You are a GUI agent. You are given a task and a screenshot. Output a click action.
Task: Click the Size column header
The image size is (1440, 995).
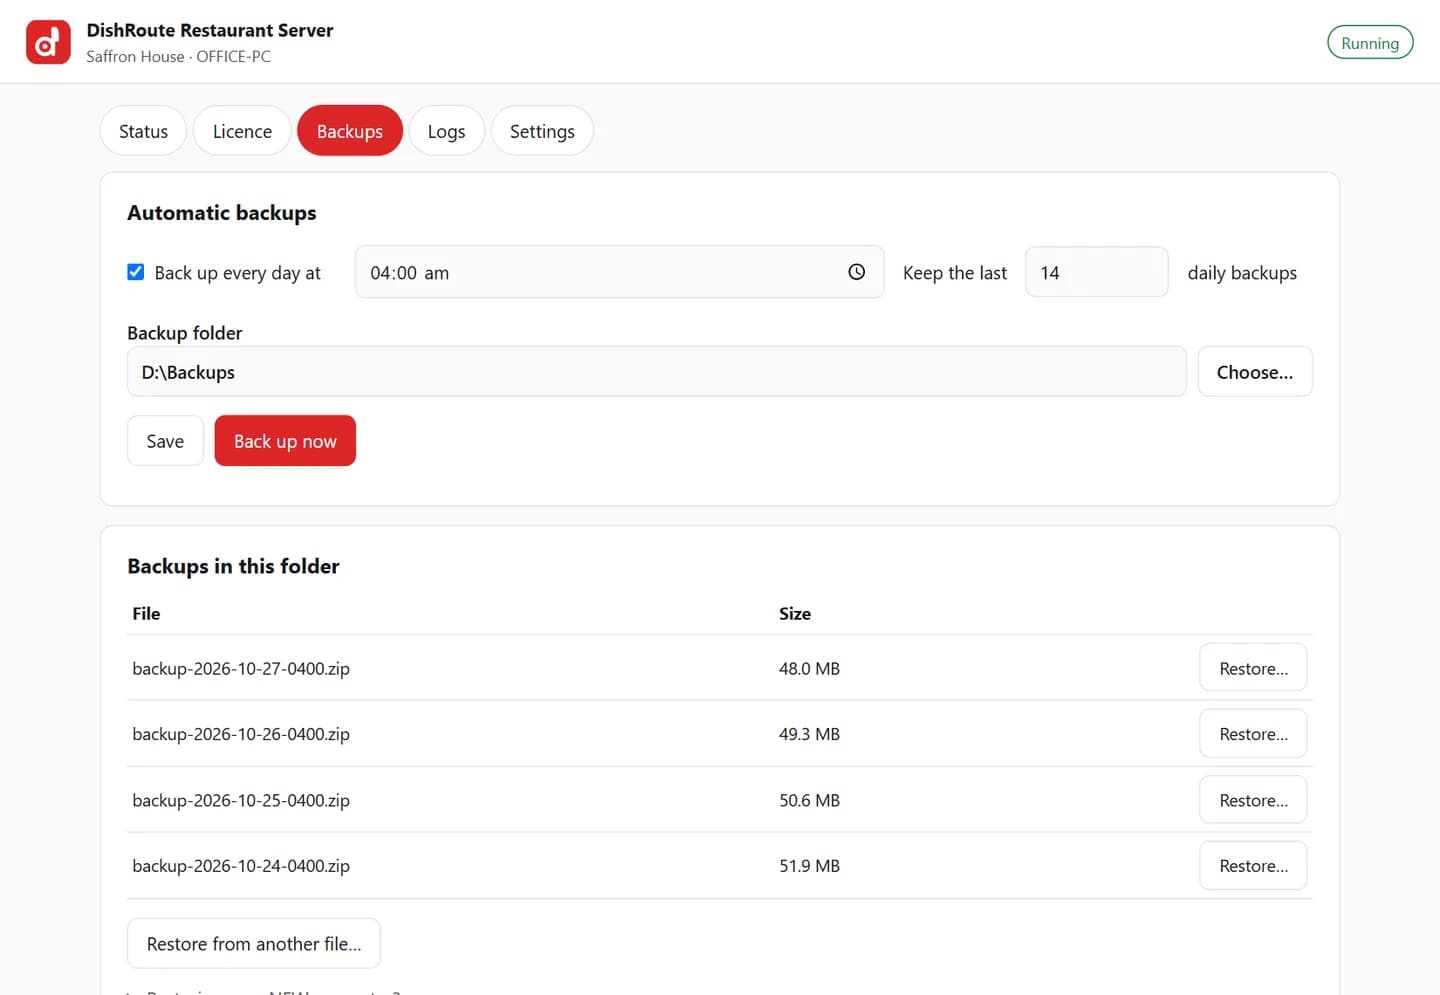click(795, 613)
